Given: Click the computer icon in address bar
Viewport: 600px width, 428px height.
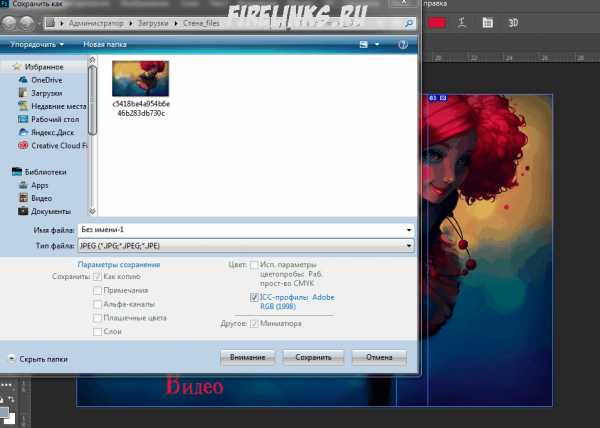Looking at the screenshot, I should [51, 23].
